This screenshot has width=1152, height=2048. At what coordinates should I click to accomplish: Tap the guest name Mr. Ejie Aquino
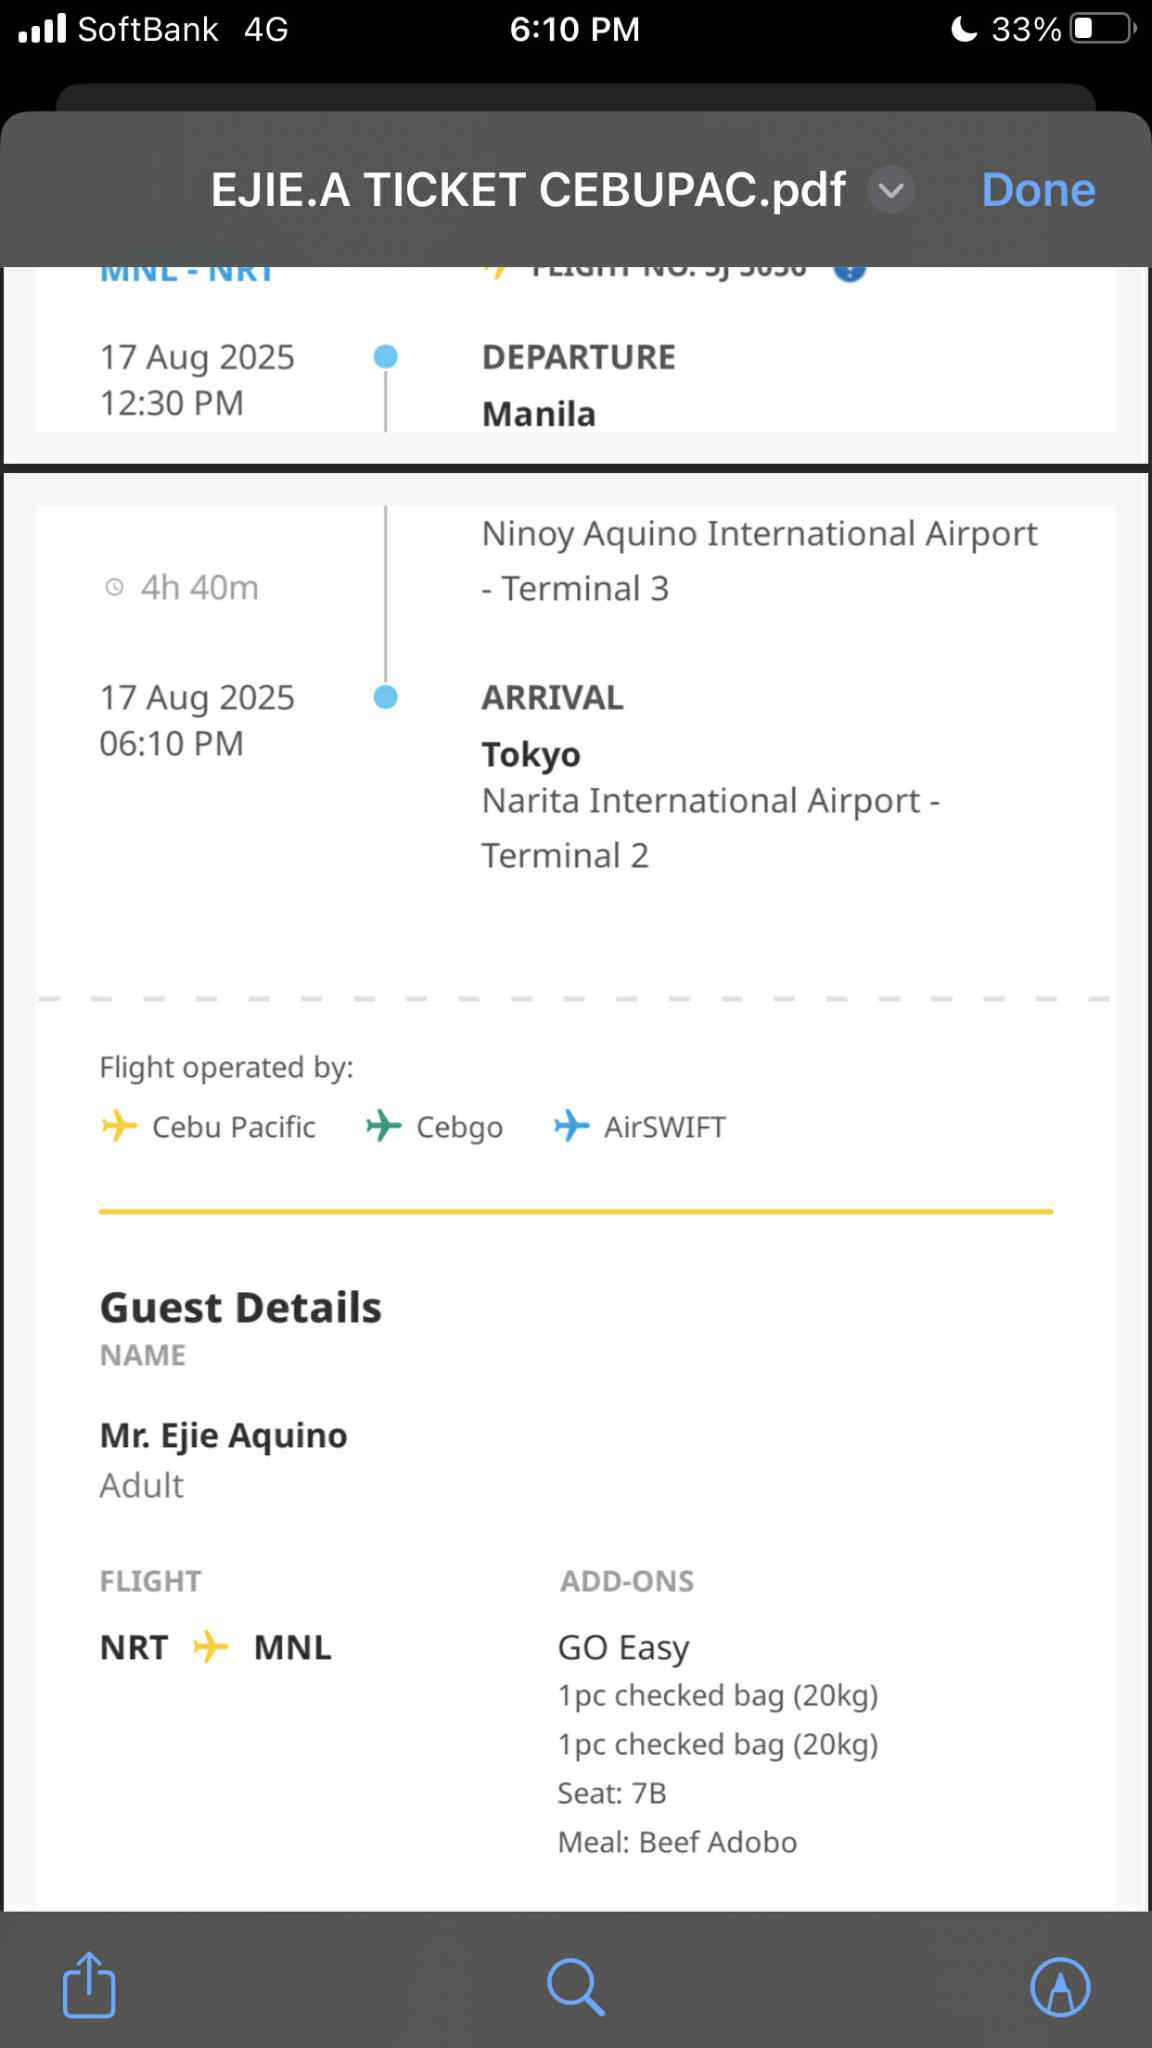click(x=223, y=1435)
